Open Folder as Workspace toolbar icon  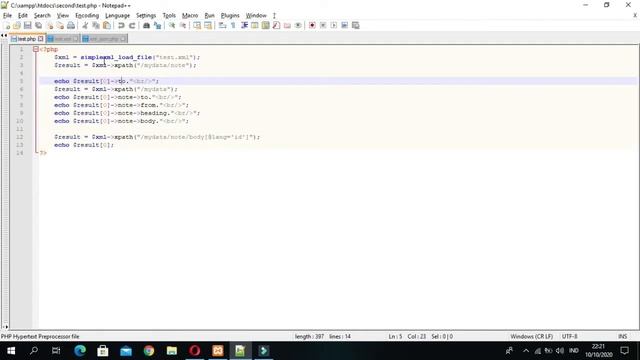point(287,25)
